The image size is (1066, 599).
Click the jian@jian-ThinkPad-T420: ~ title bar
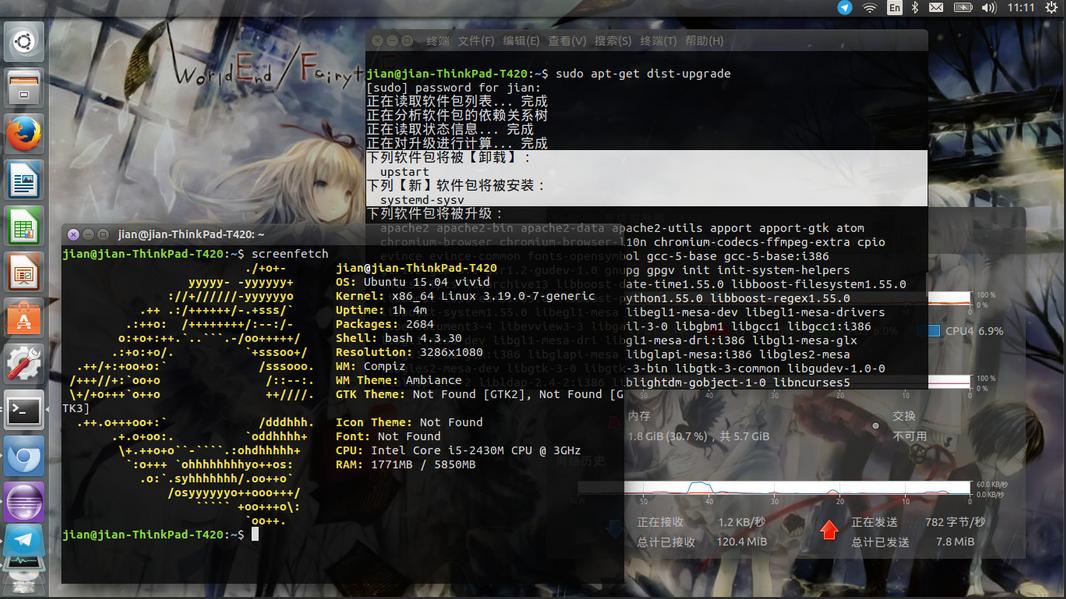point(343,235)
